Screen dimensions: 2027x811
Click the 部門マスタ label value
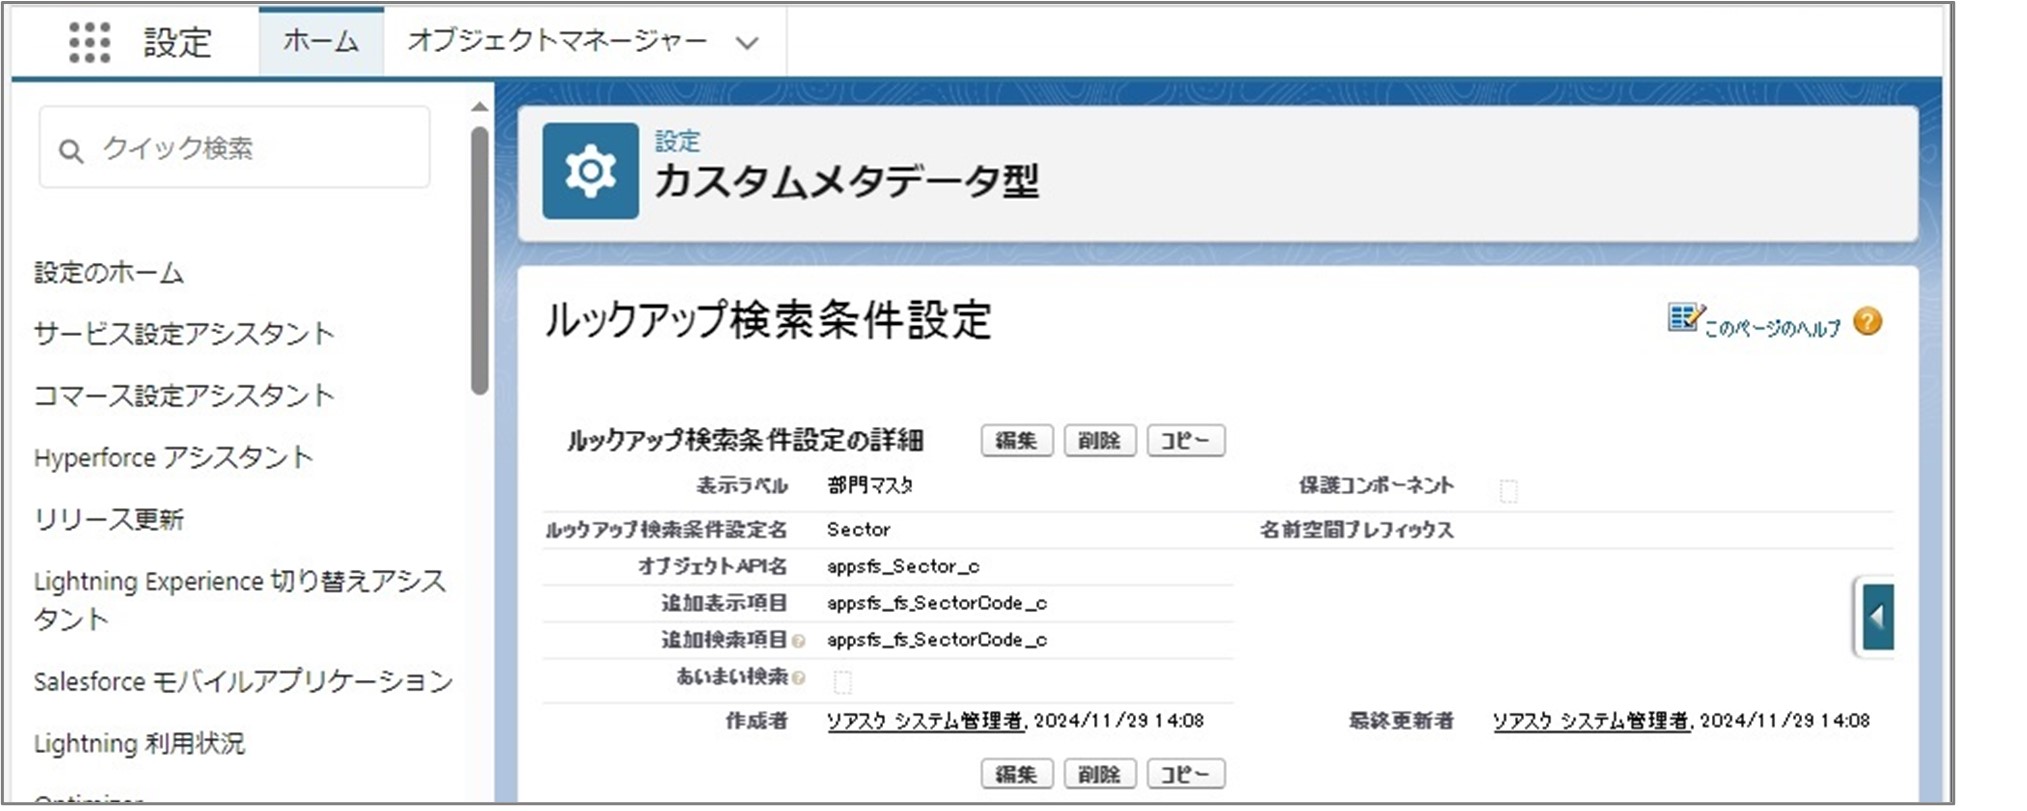point(870,486)
